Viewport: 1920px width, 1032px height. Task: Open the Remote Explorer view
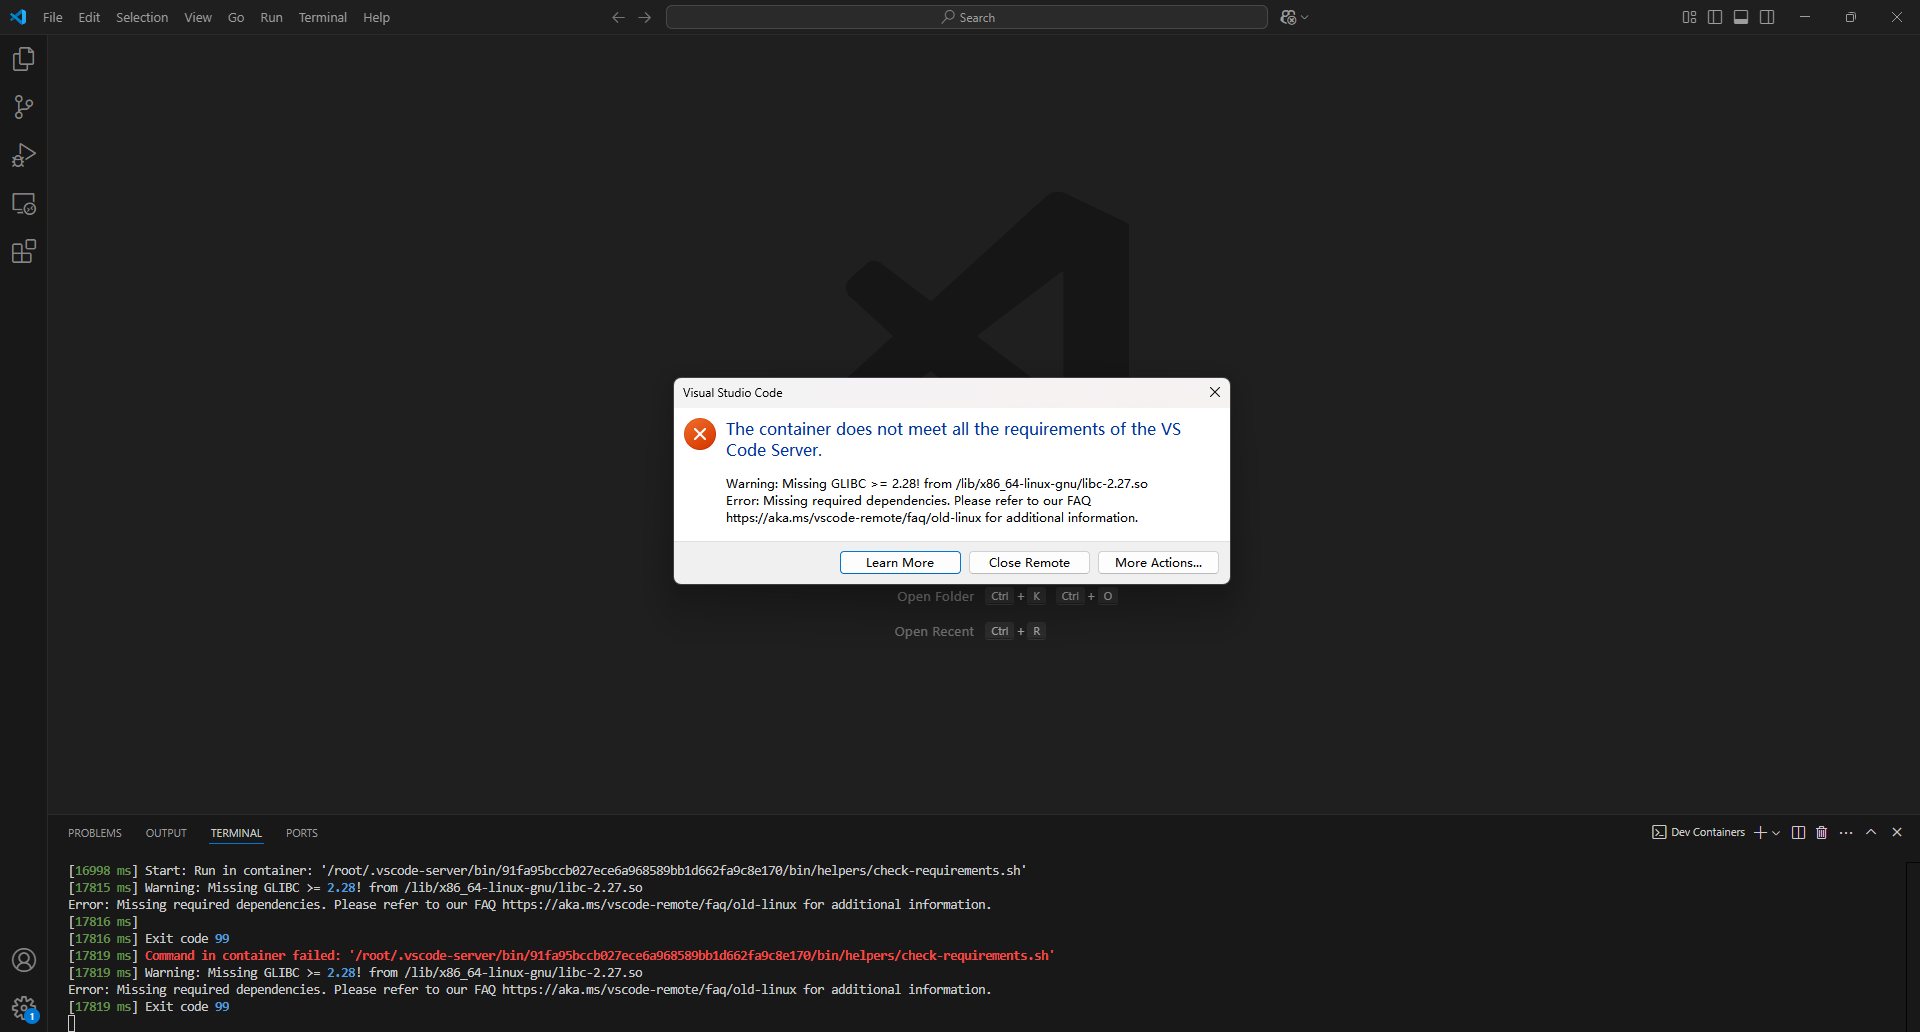pos(24,204)
